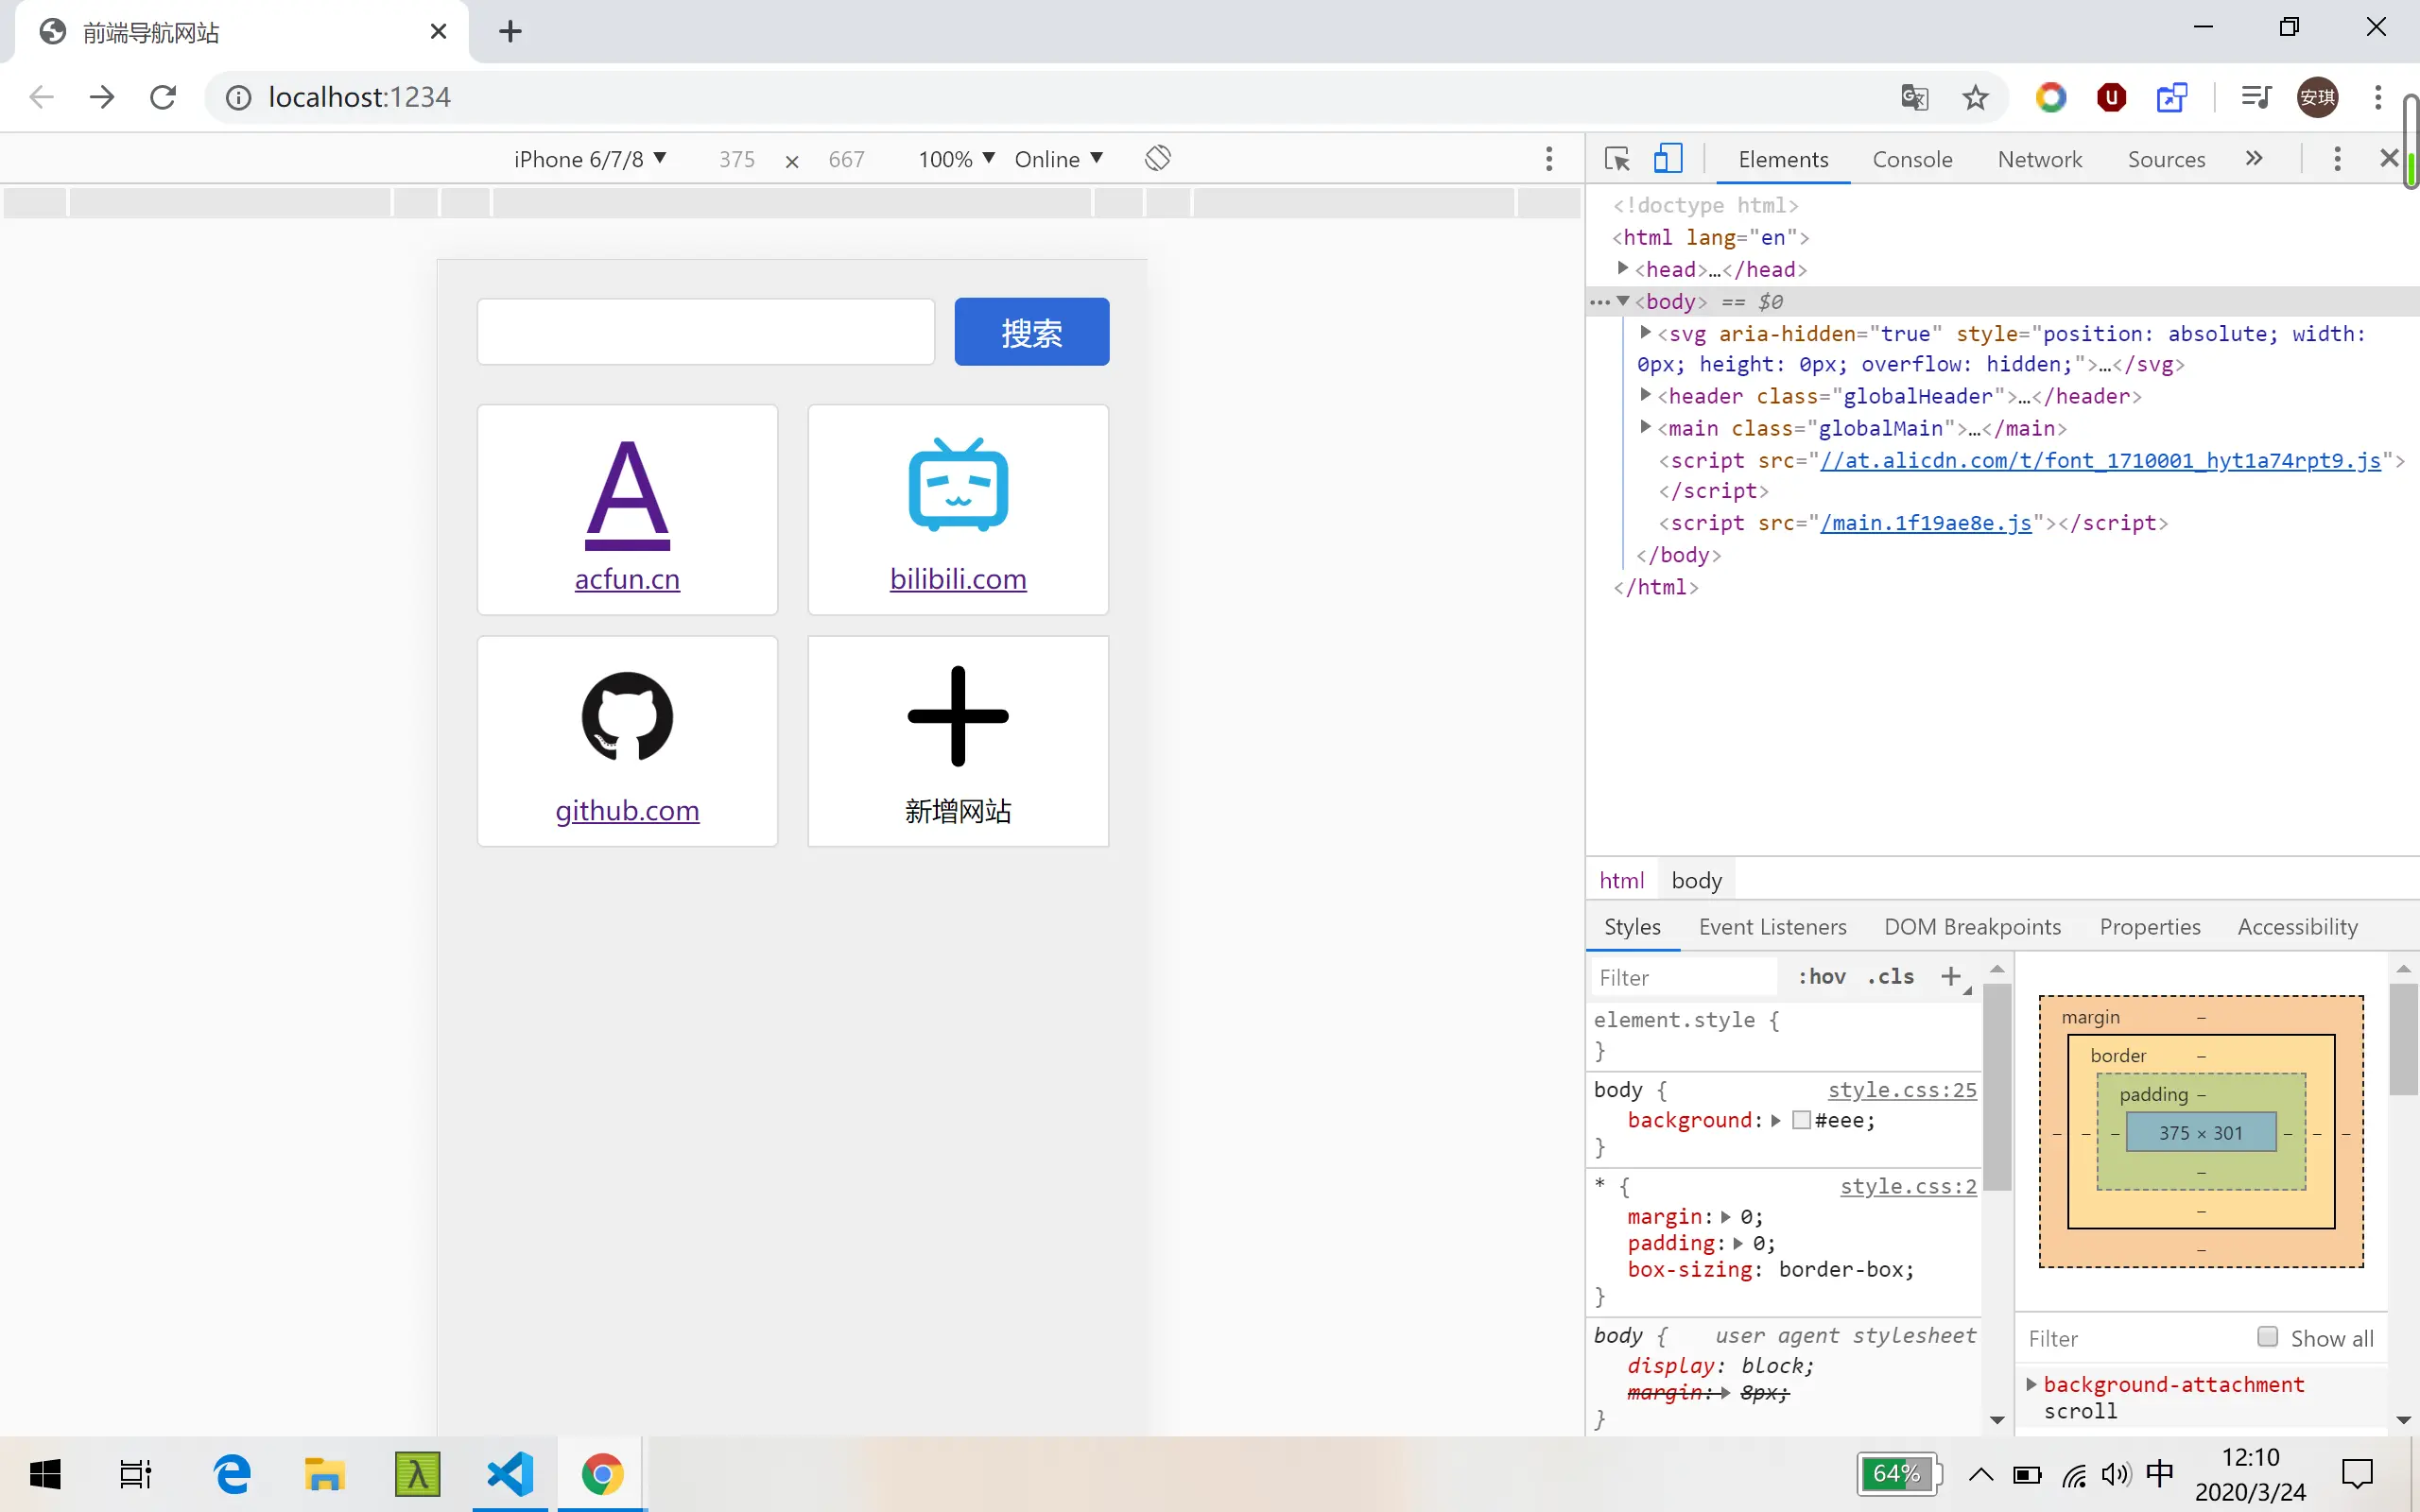Click the rotate device orientation icon

click(1157, 158)
